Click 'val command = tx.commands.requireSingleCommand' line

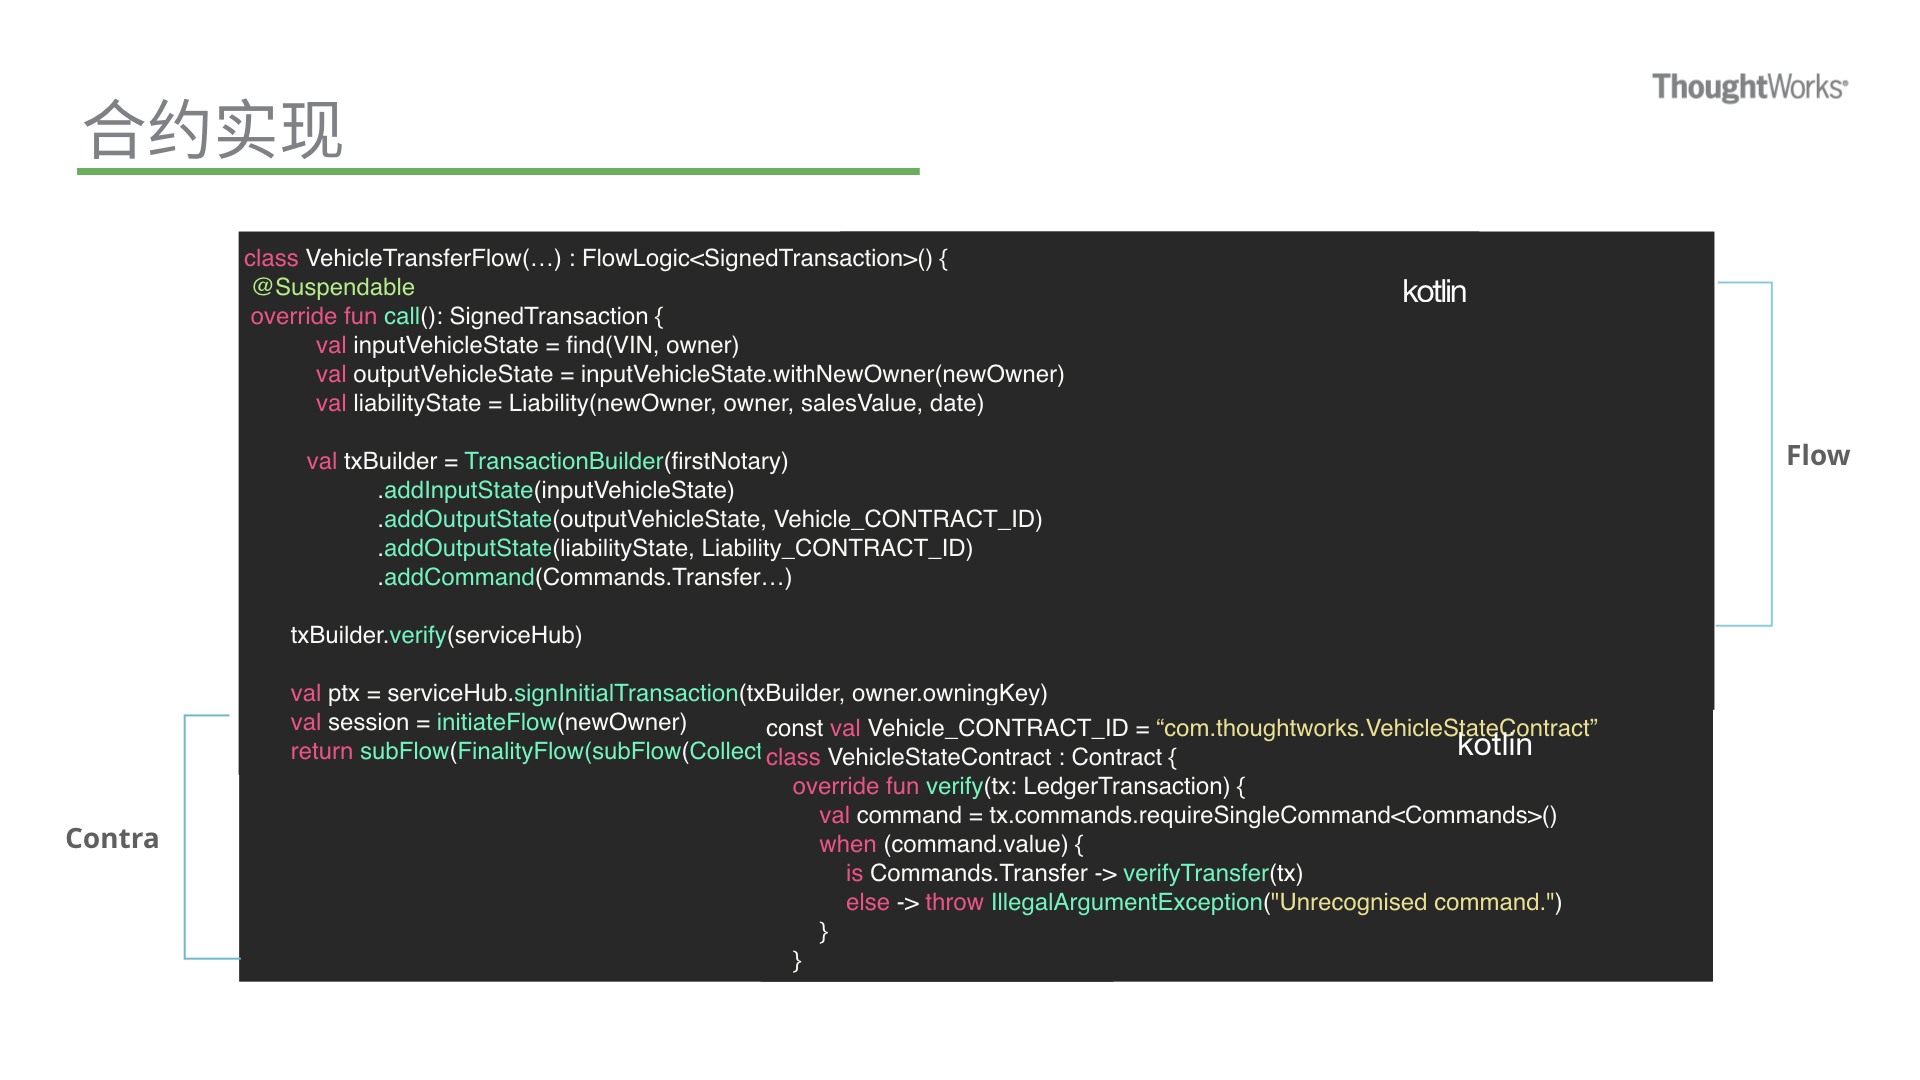coord(1188,815)
